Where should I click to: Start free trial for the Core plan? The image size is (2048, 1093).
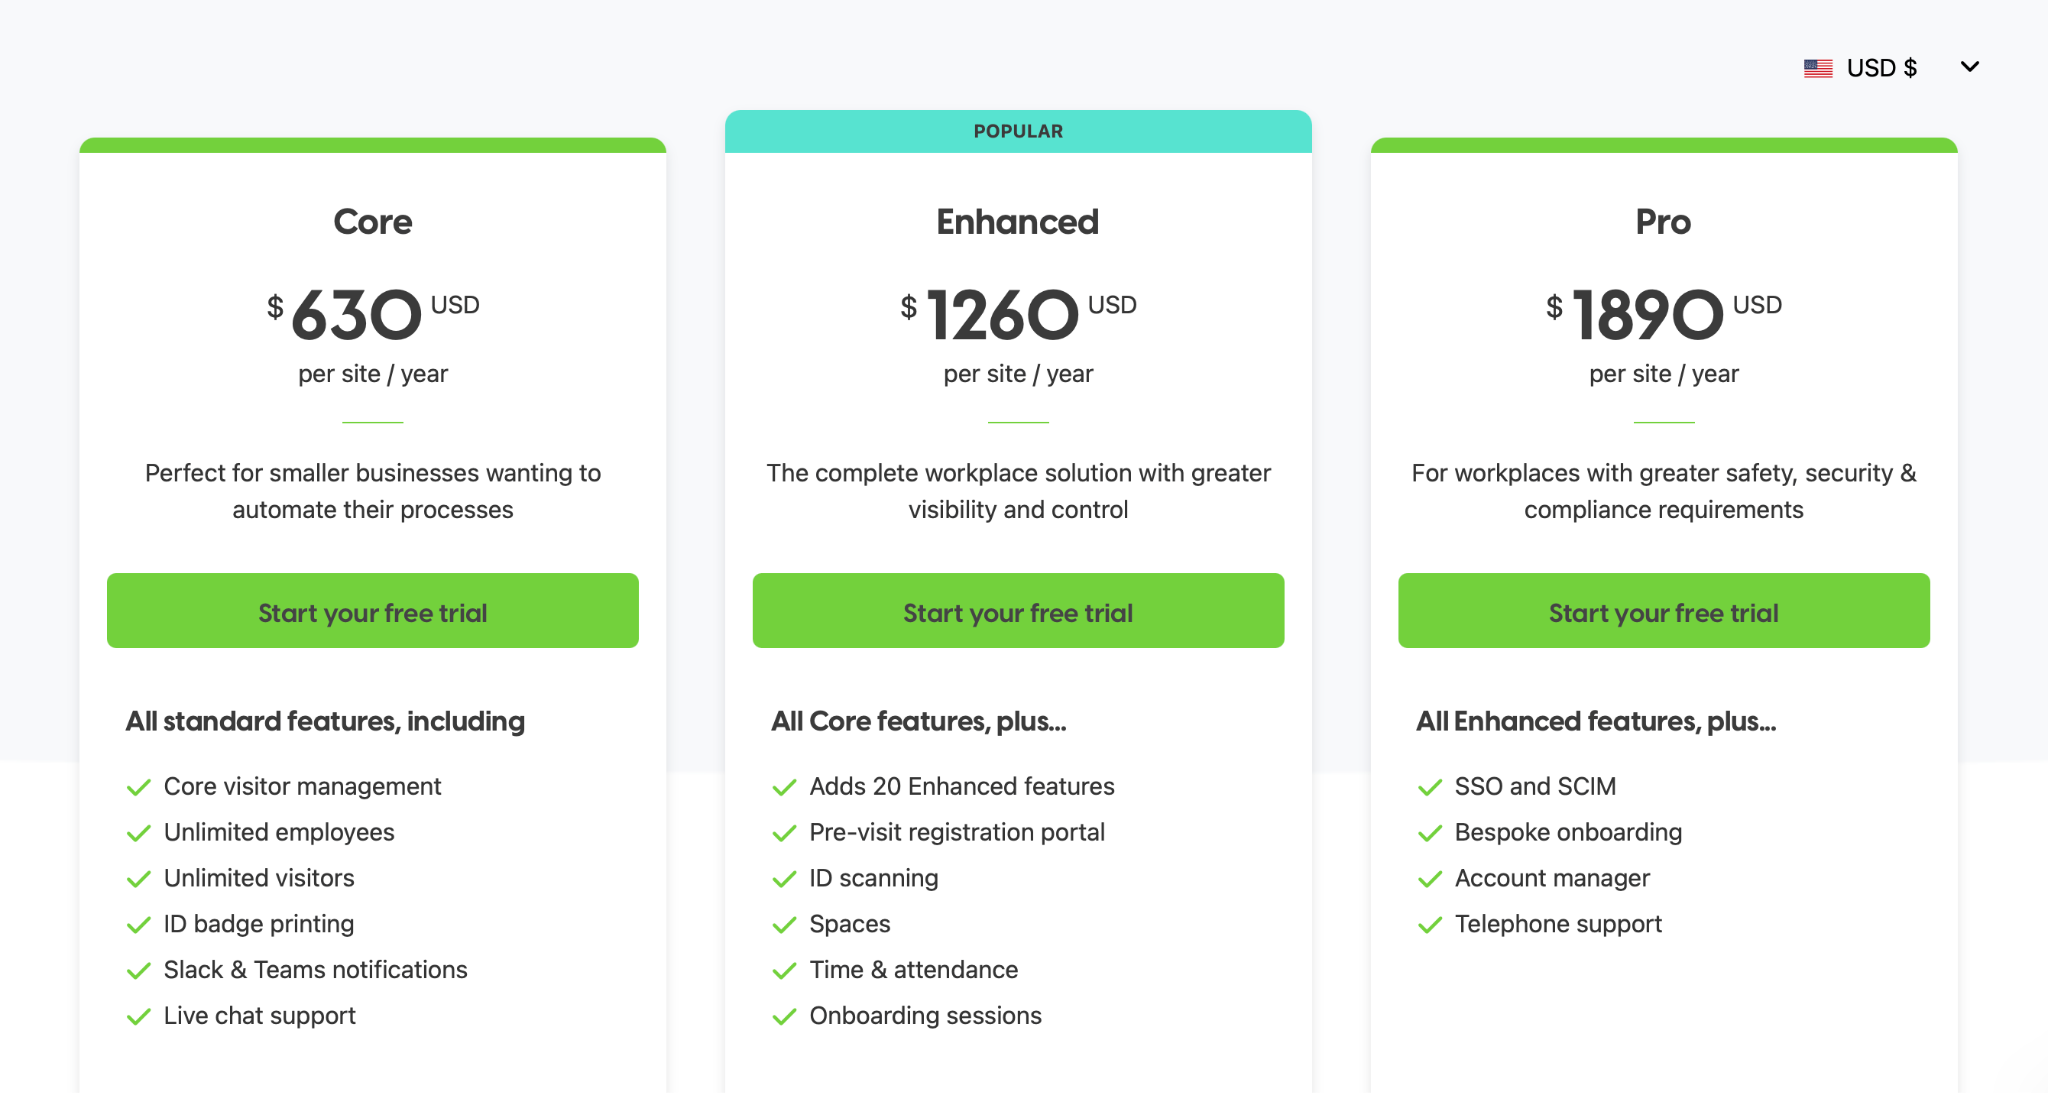click(x=372, y=611)
